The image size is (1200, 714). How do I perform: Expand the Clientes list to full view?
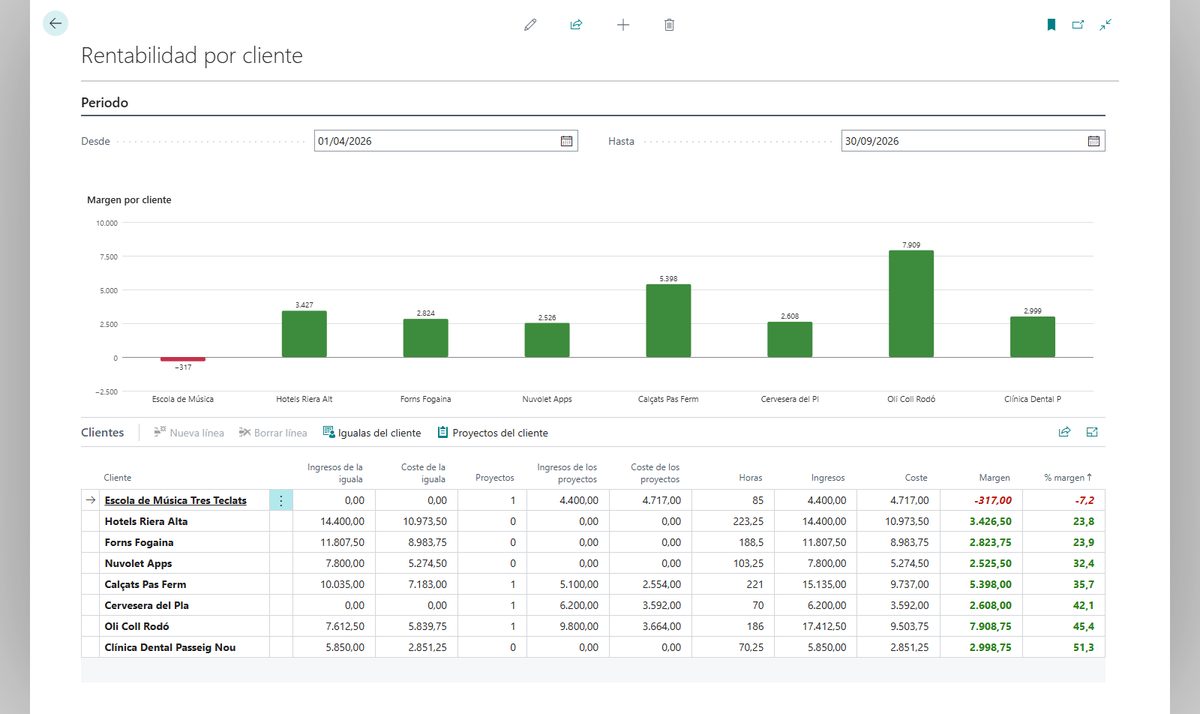(x=1092, y=433)
